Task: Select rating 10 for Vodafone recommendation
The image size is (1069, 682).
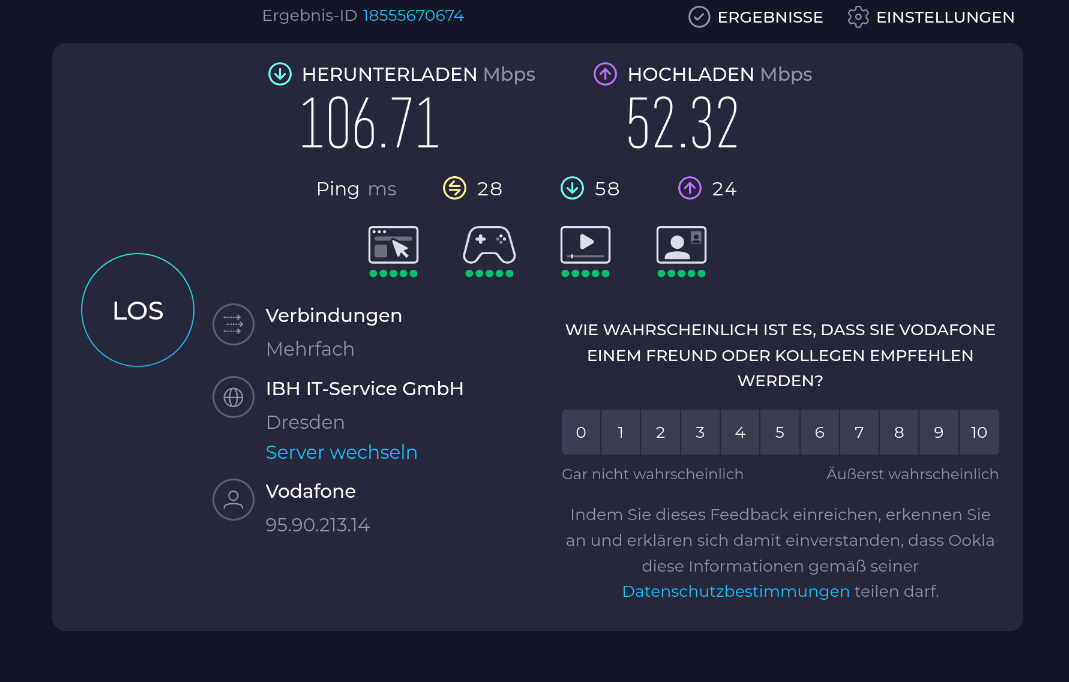Action: 979,432
